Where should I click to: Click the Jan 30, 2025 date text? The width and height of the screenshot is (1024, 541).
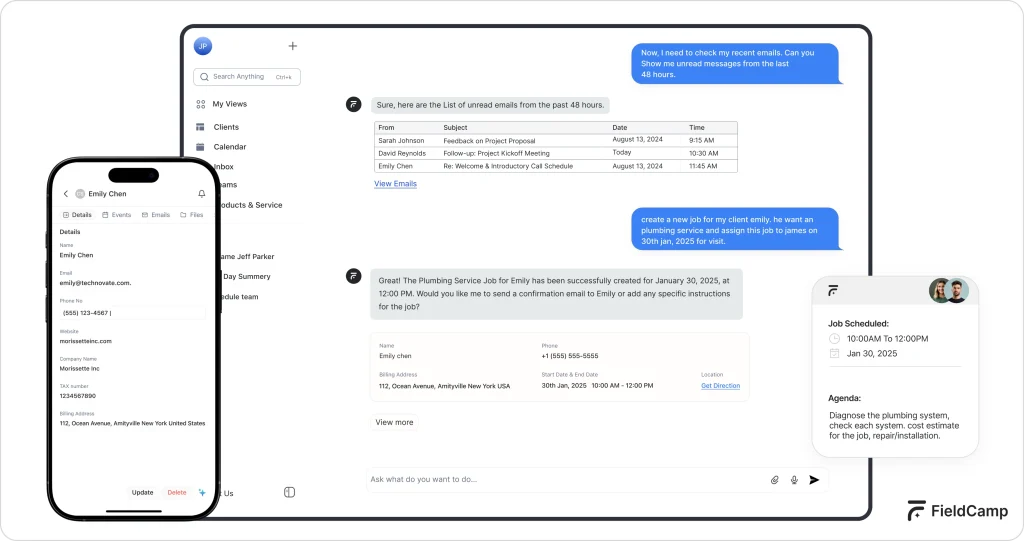tap(872, 353)
